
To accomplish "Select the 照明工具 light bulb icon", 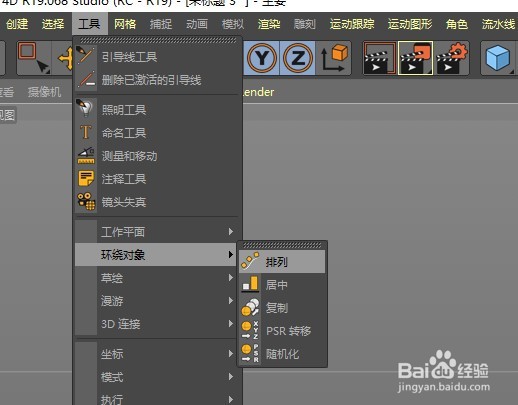I will coord(86,108).
